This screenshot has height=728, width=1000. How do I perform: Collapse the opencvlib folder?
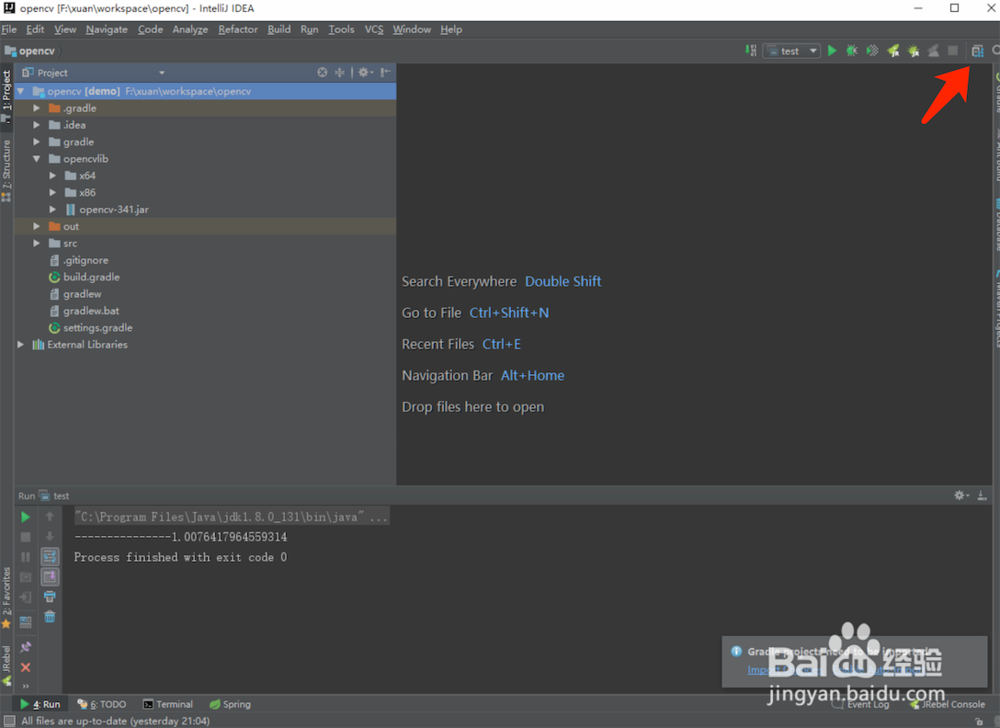tap(36, 159)
